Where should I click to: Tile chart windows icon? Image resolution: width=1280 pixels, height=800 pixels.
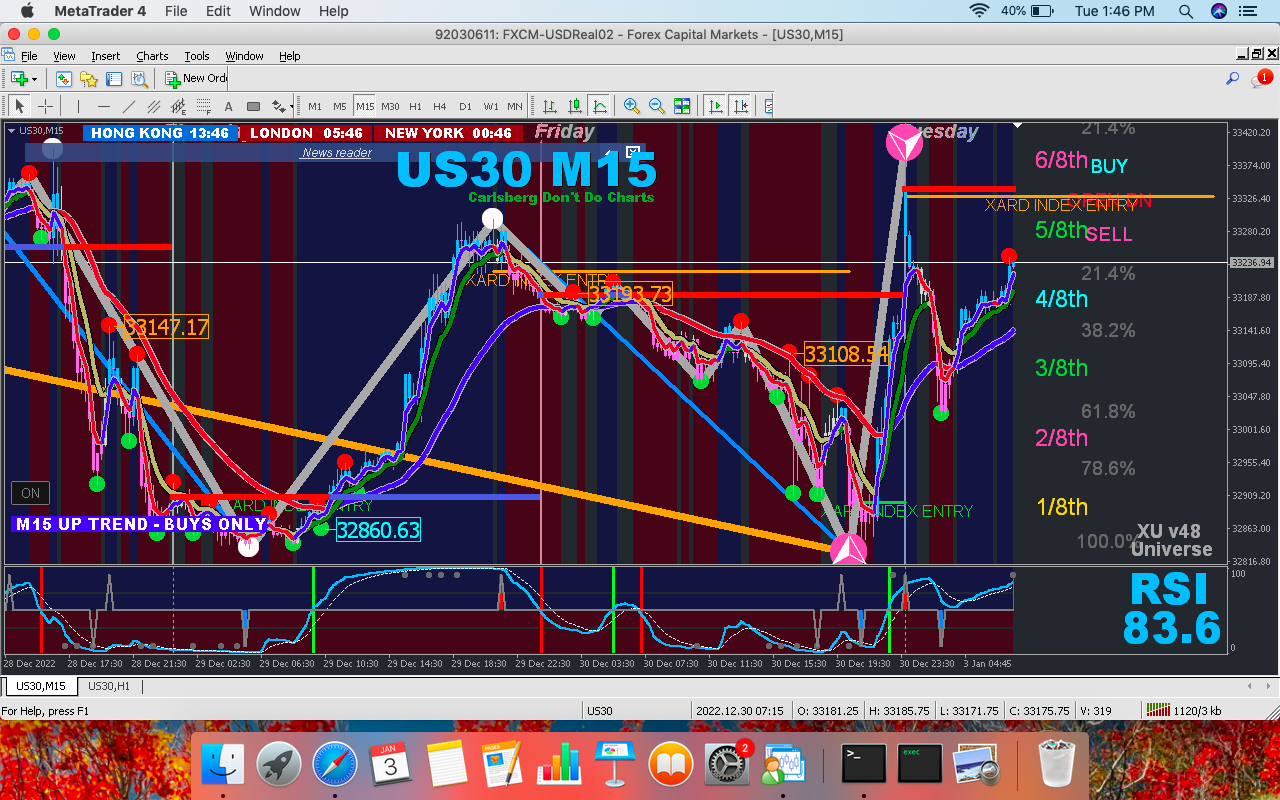(x=682, y=106)
